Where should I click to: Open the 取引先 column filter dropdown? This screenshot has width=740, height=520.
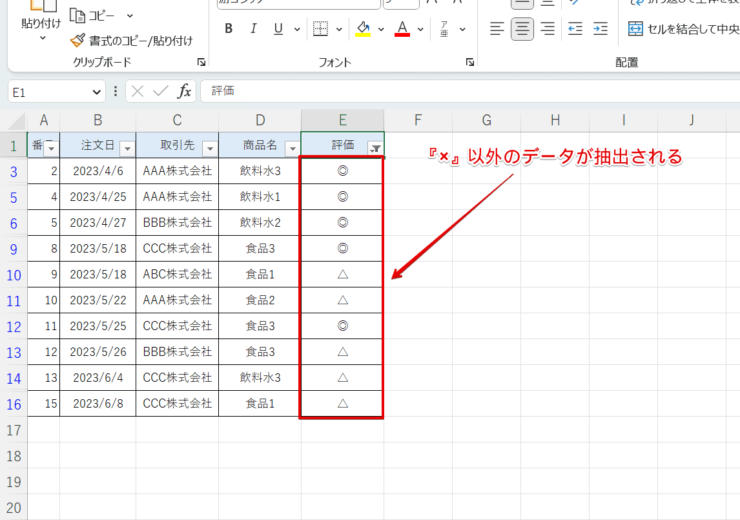[x=209, y=148]
